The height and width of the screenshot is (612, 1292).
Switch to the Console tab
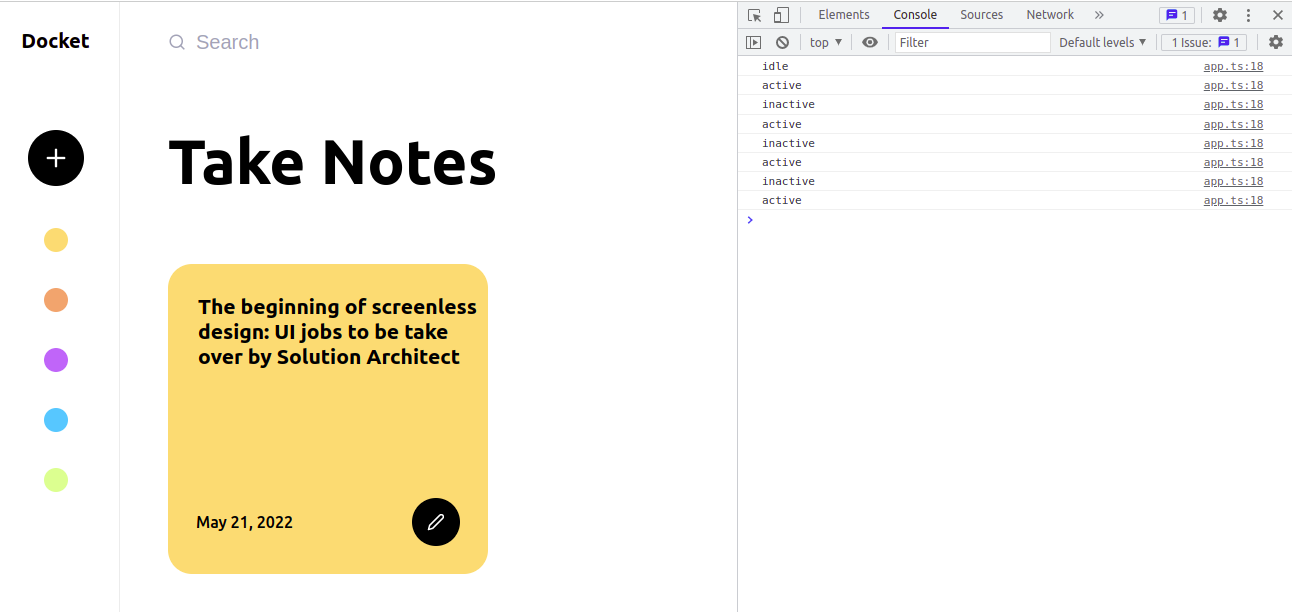(x=915, y=15)
